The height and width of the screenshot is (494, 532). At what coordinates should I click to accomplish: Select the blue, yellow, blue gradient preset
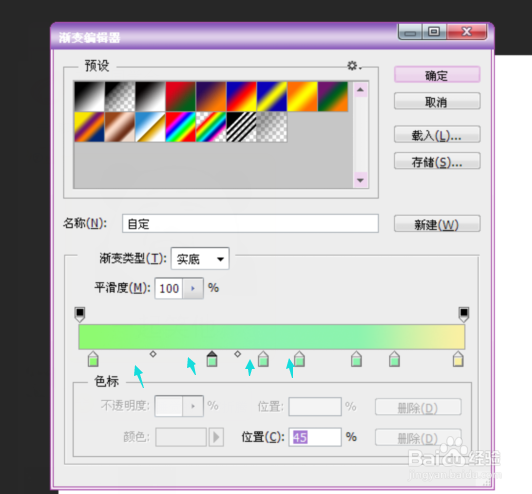pos(272,96)
